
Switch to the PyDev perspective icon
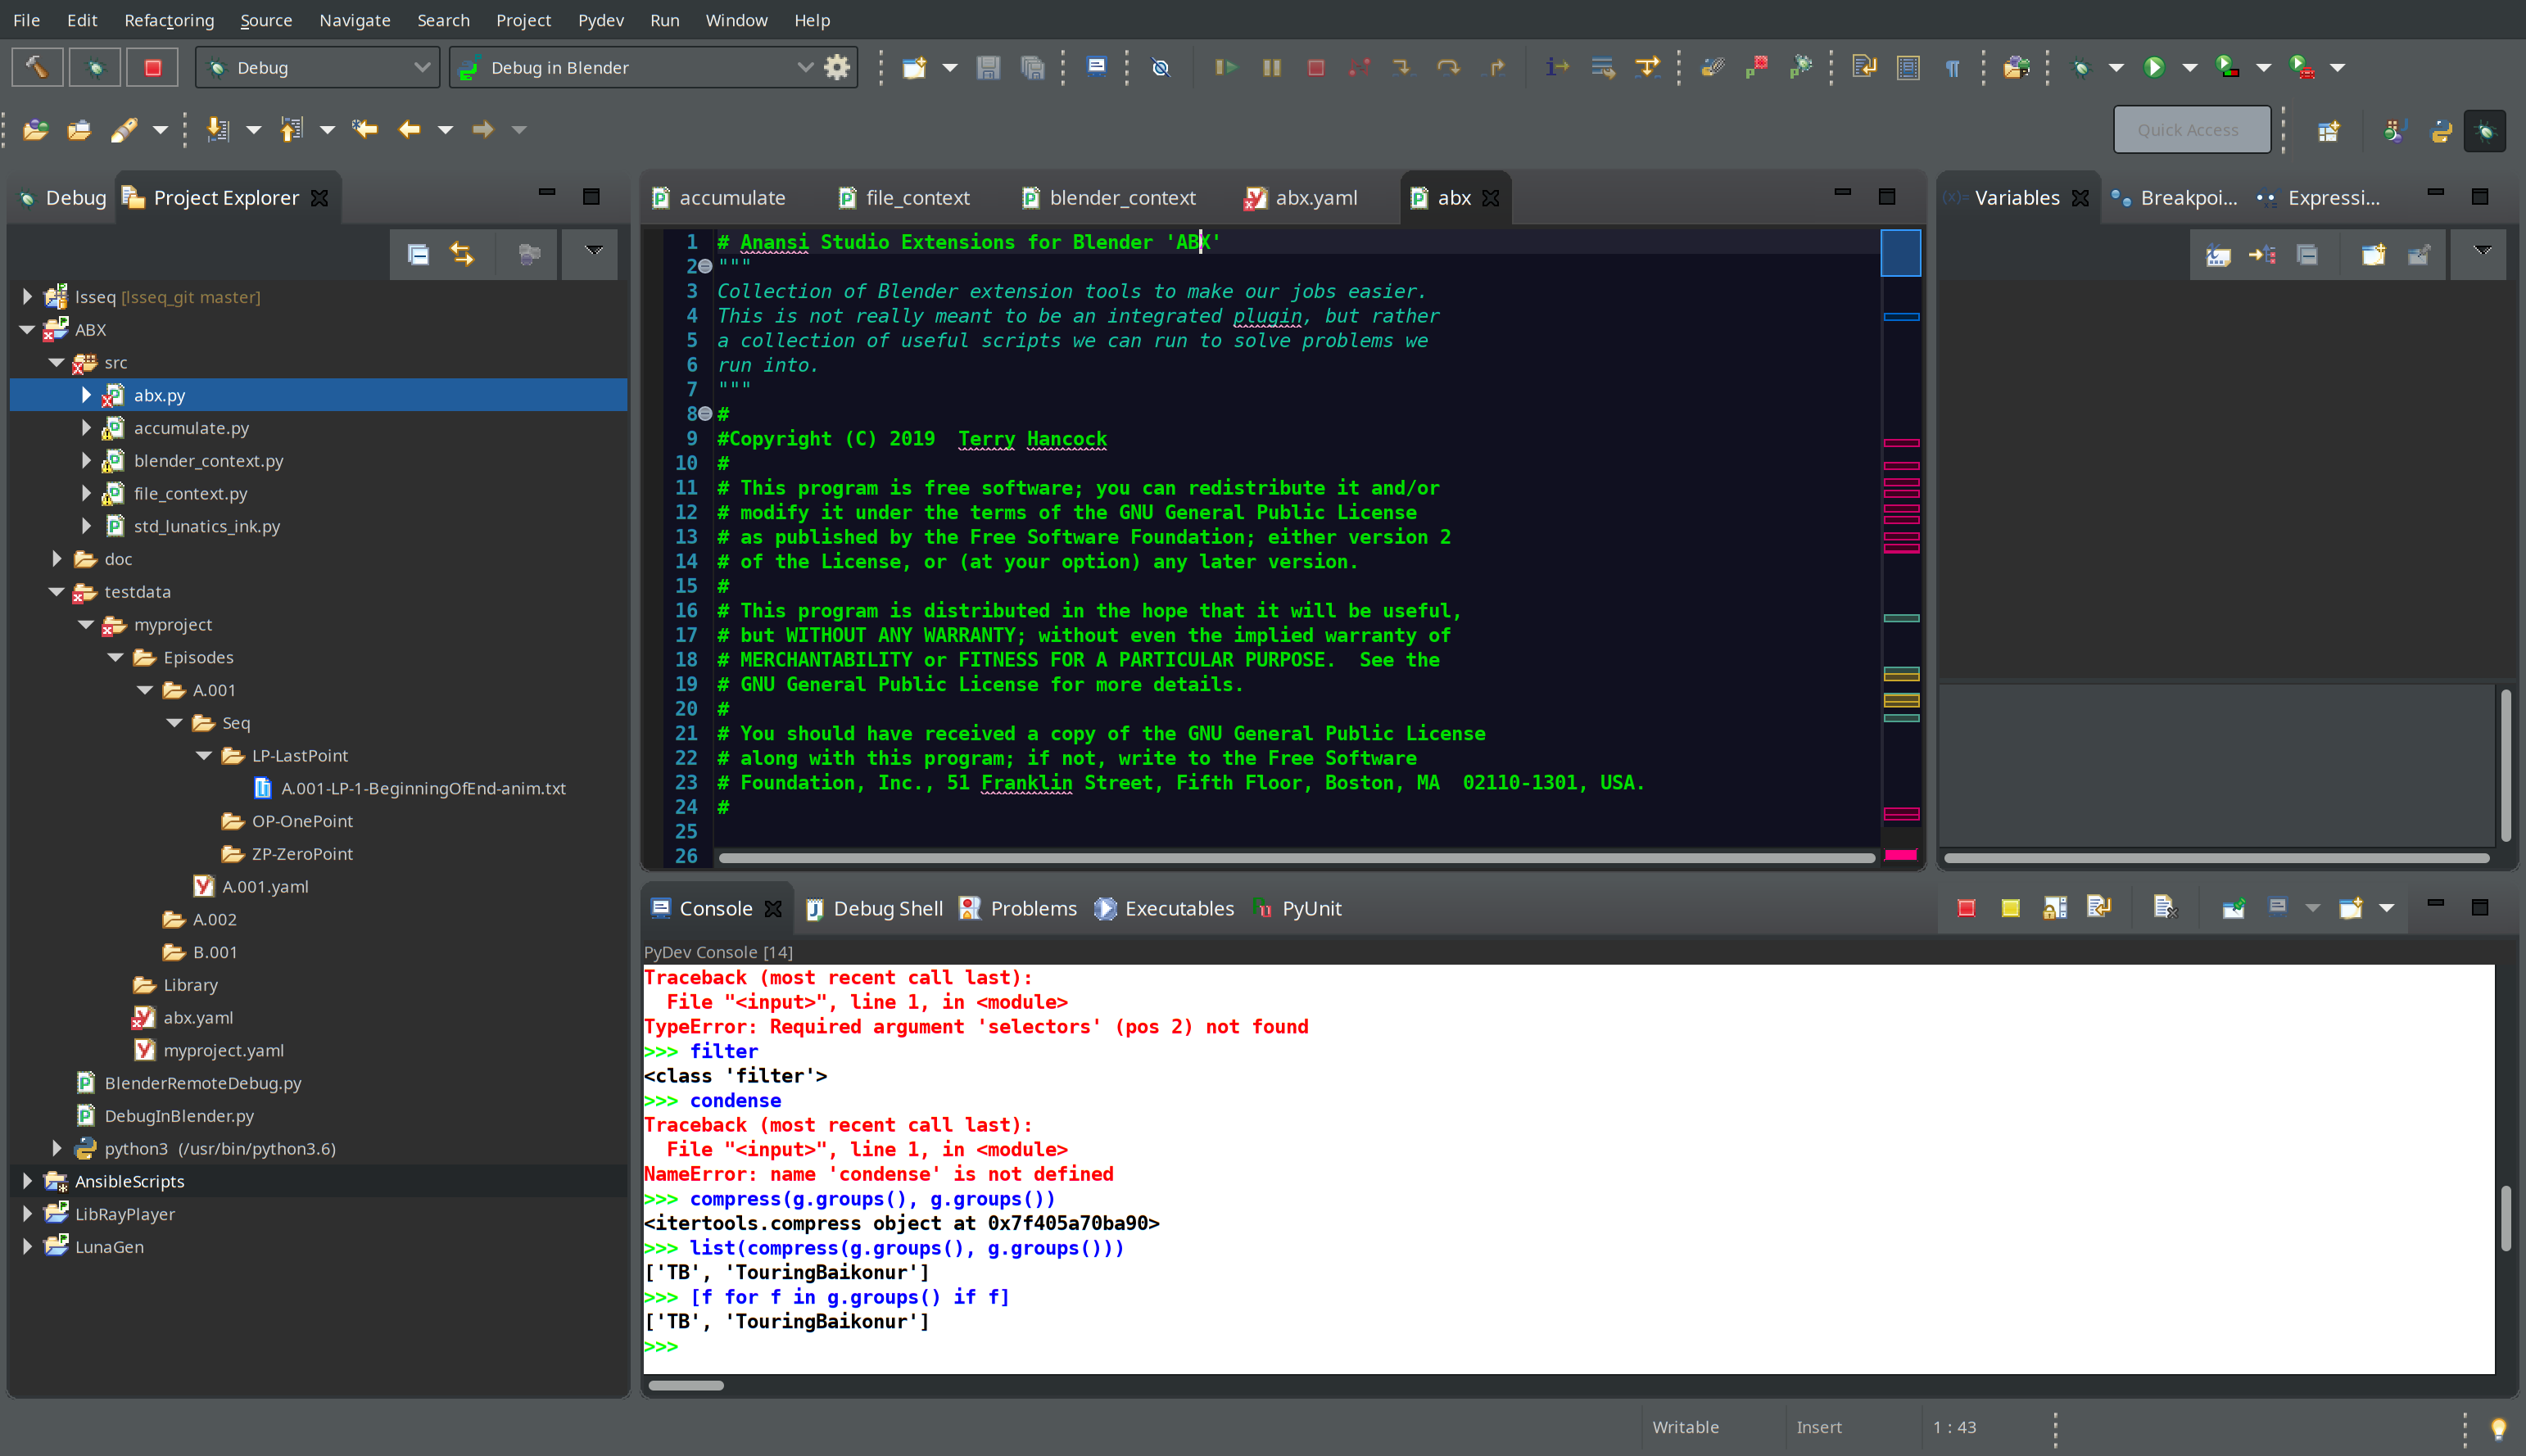pos(2441,130)
